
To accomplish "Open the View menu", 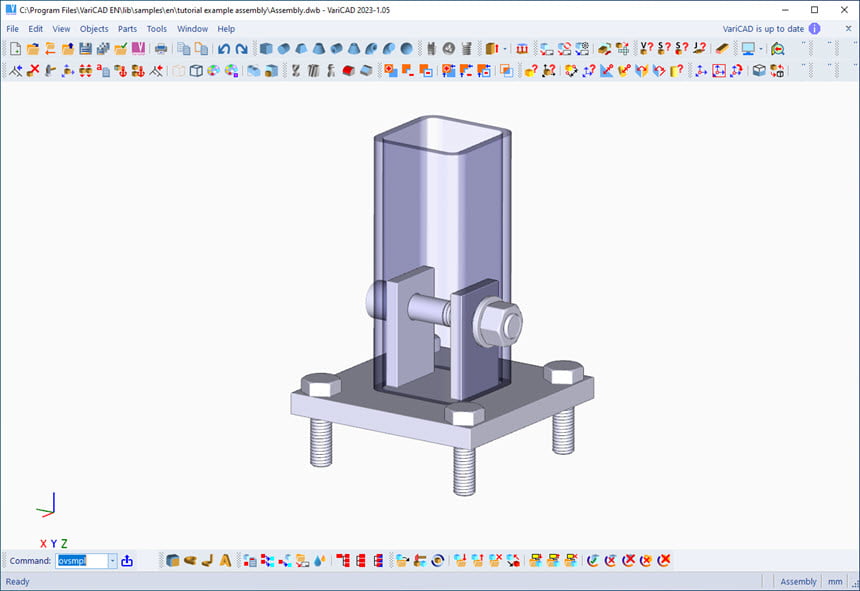I will (61, 29).
